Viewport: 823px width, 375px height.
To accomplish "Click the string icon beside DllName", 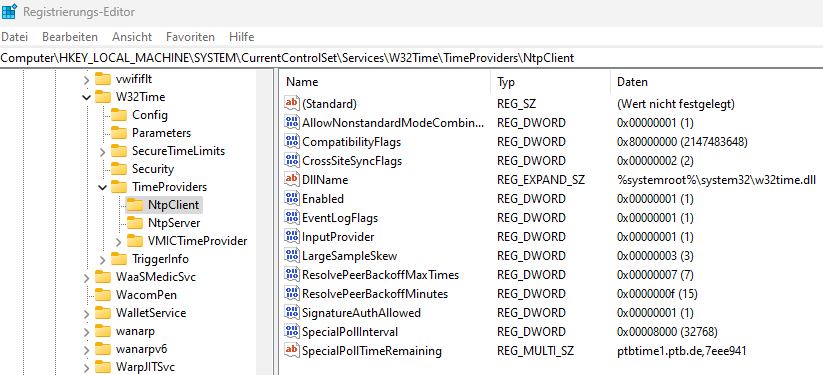I will pyautogui.click(x=291, y=180).
